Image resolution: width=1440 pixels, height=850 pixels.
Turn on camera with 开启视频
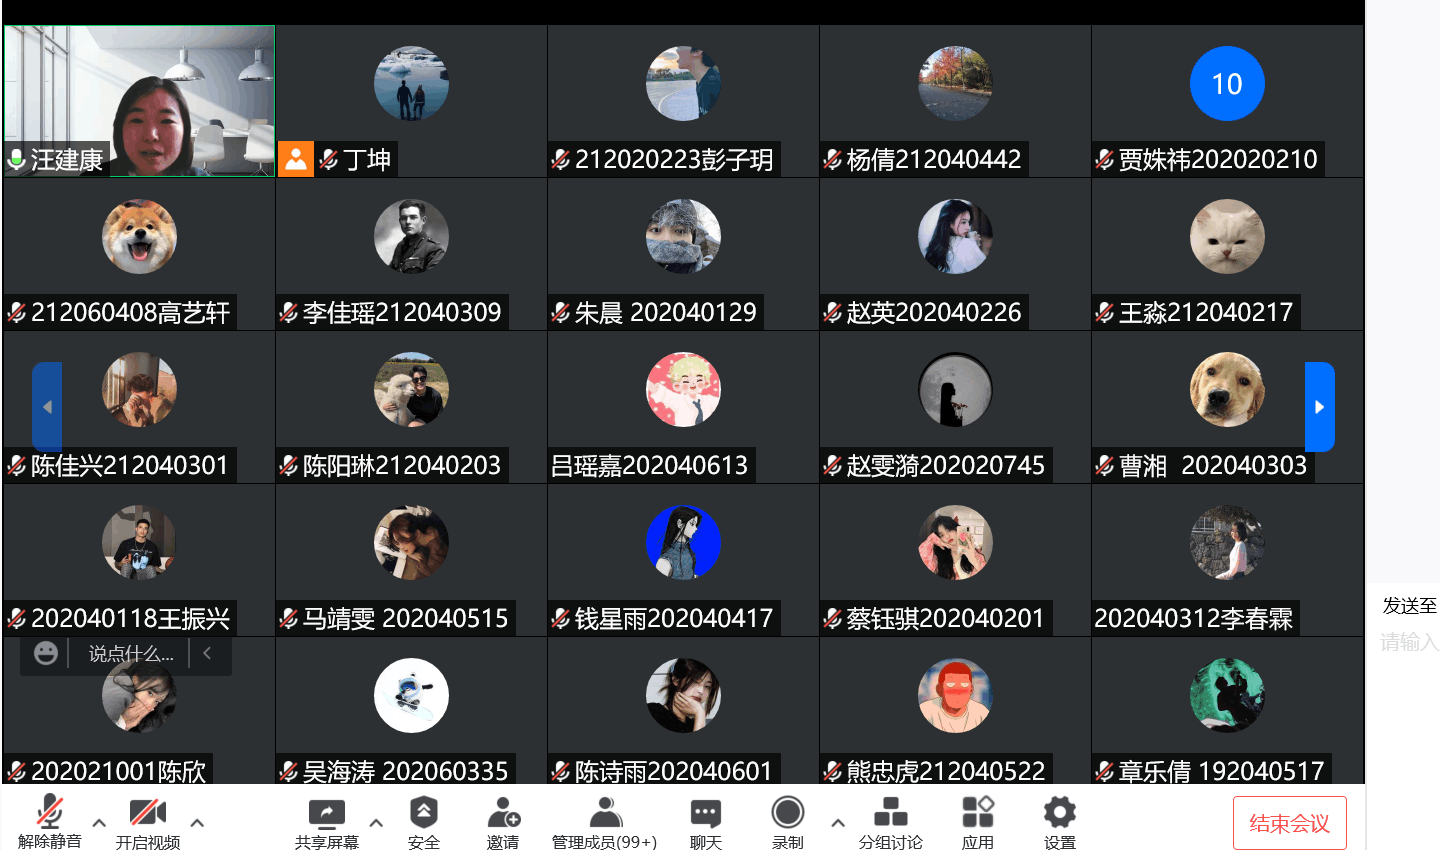coord(147,814)
